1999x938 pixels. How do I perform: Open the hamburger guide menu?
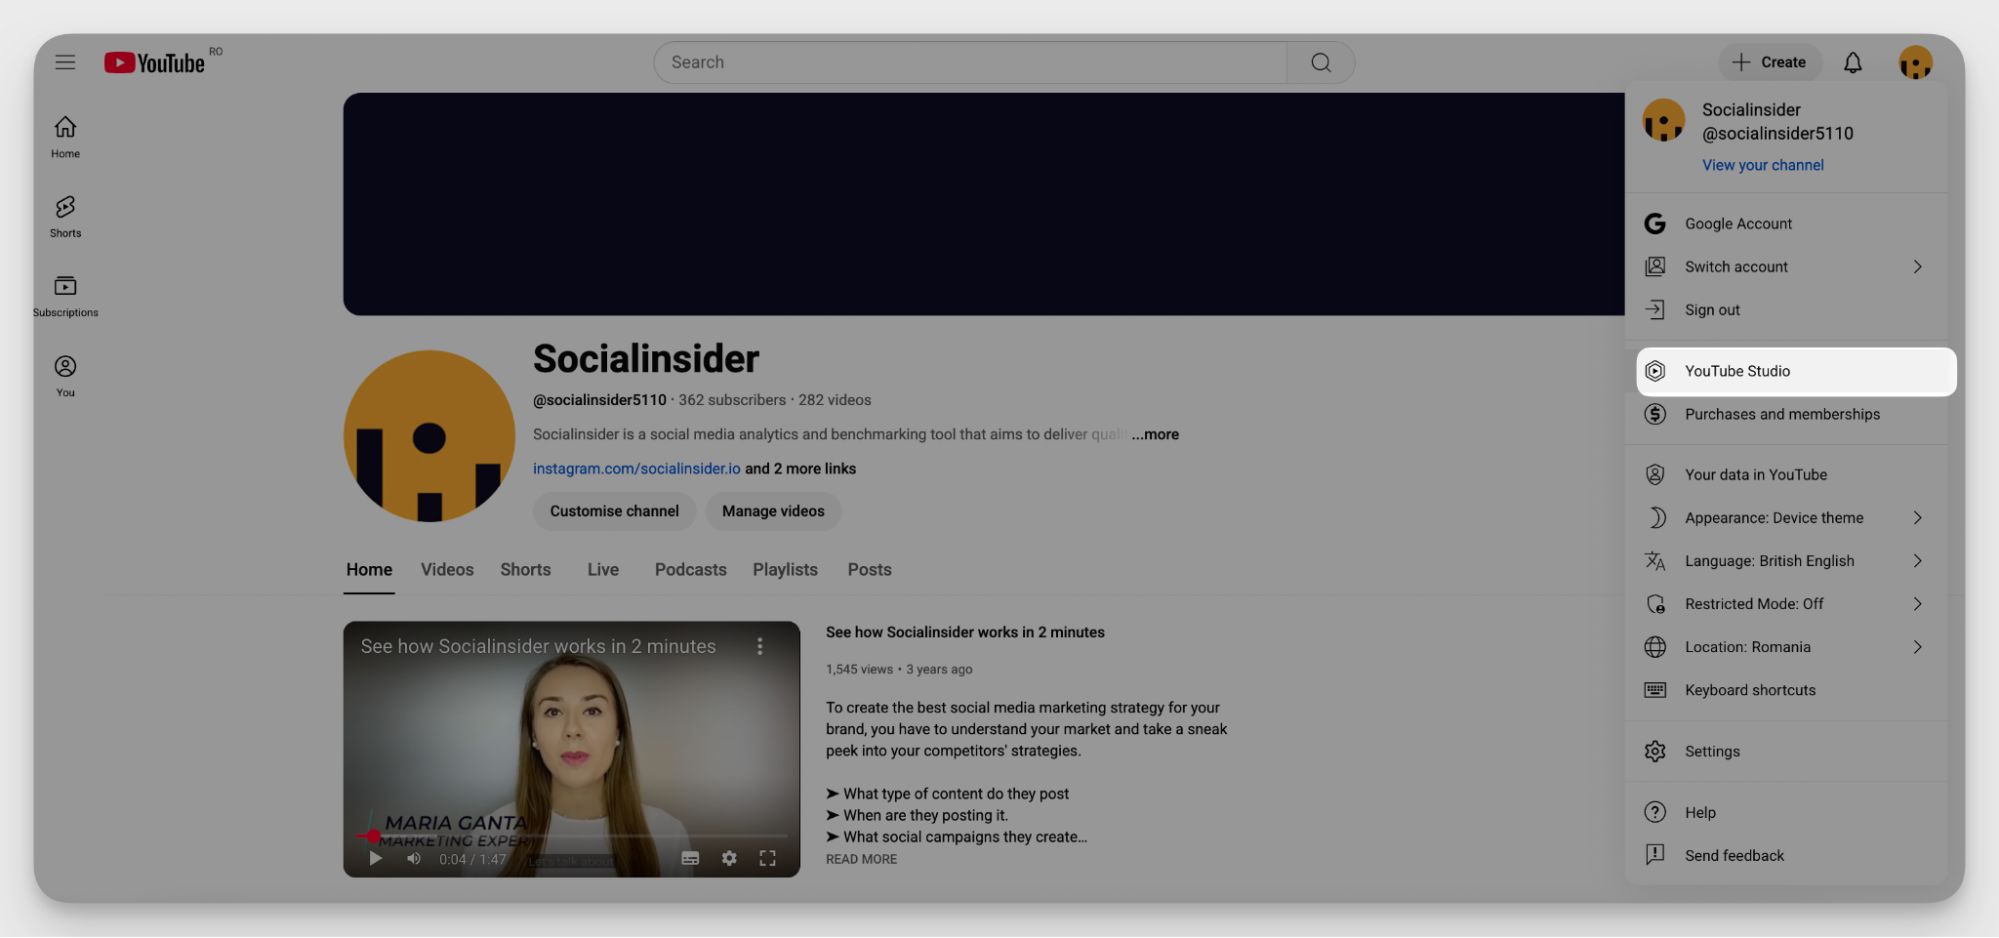[65, 62]
